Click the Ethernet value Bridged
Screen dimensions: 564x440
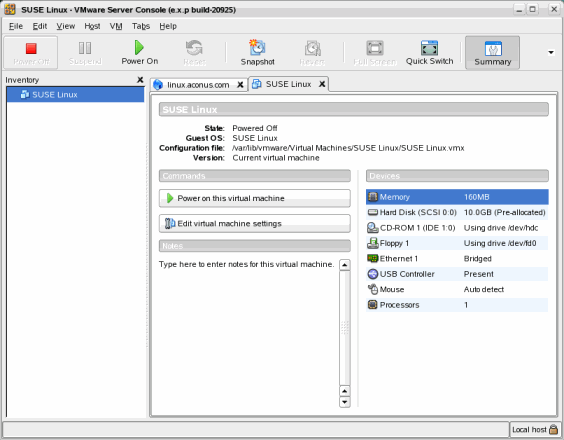pos(478,259)
